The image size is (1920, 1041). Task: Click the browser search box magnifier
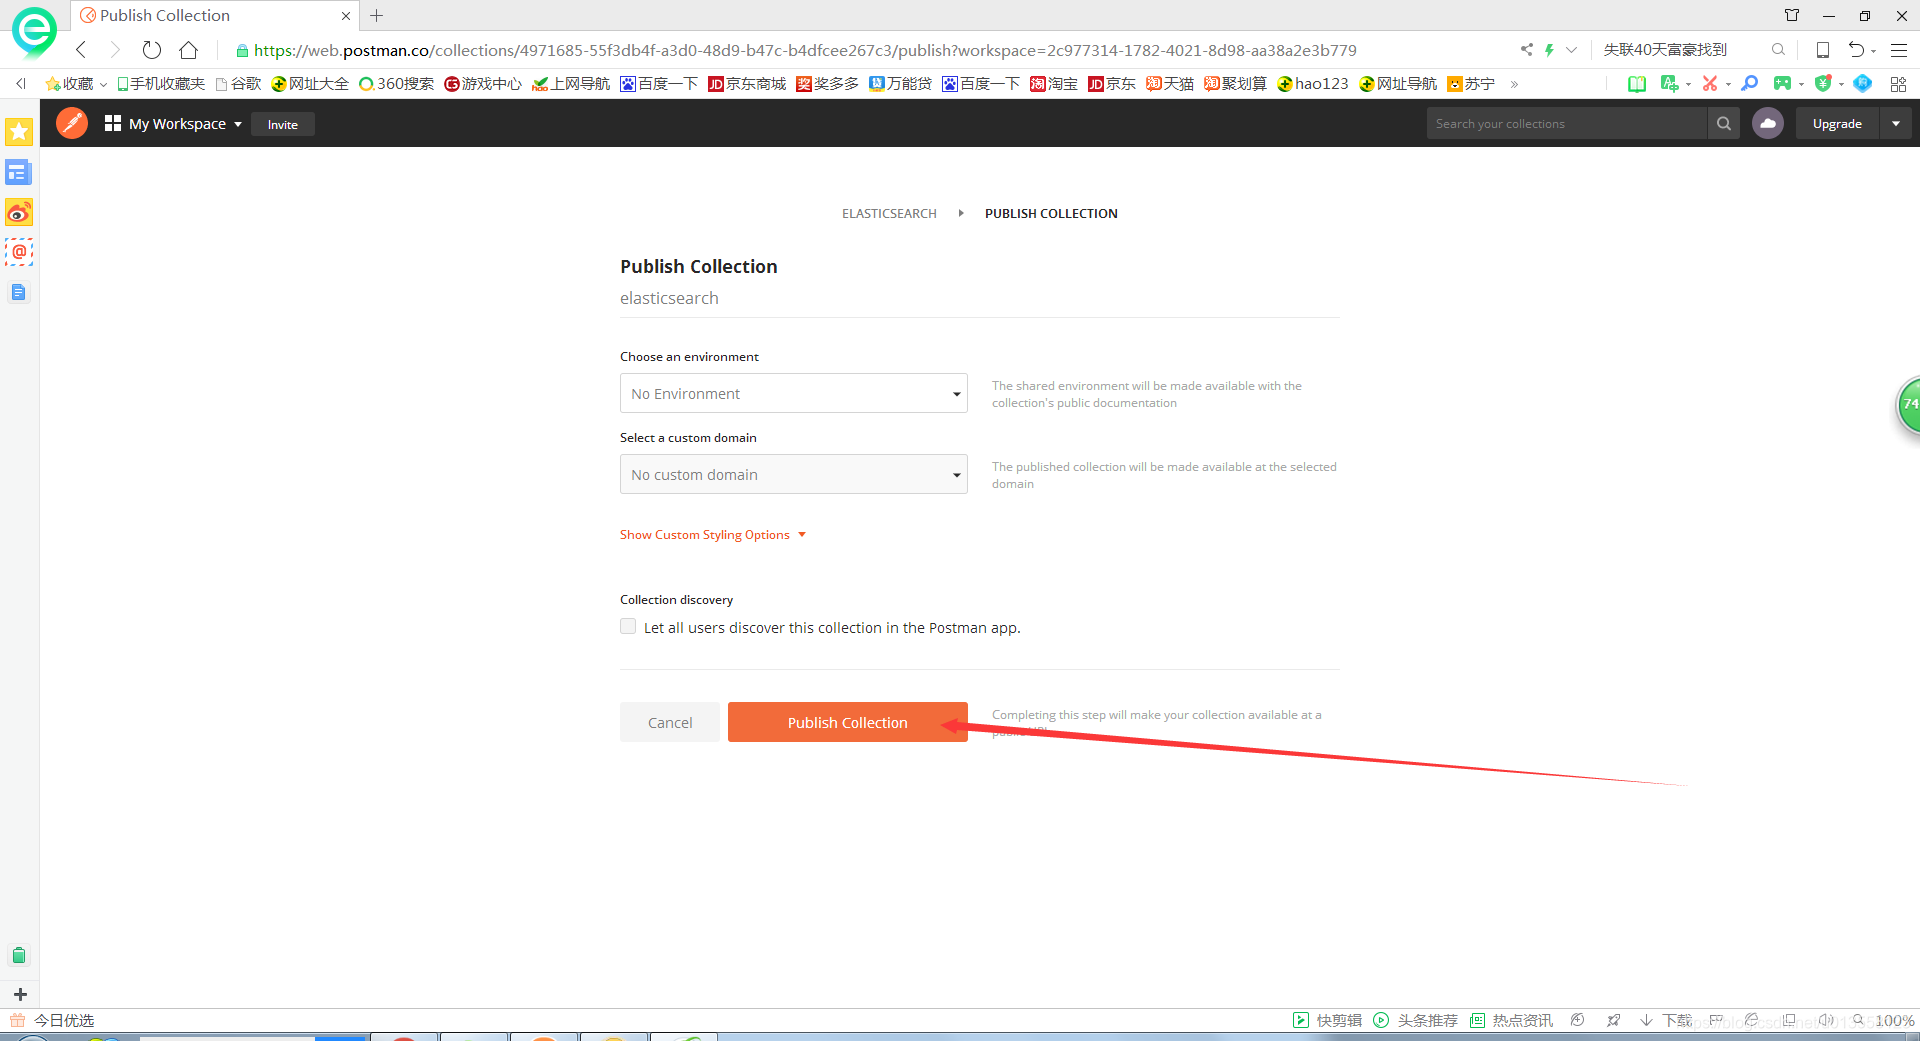coord(1778,50)
